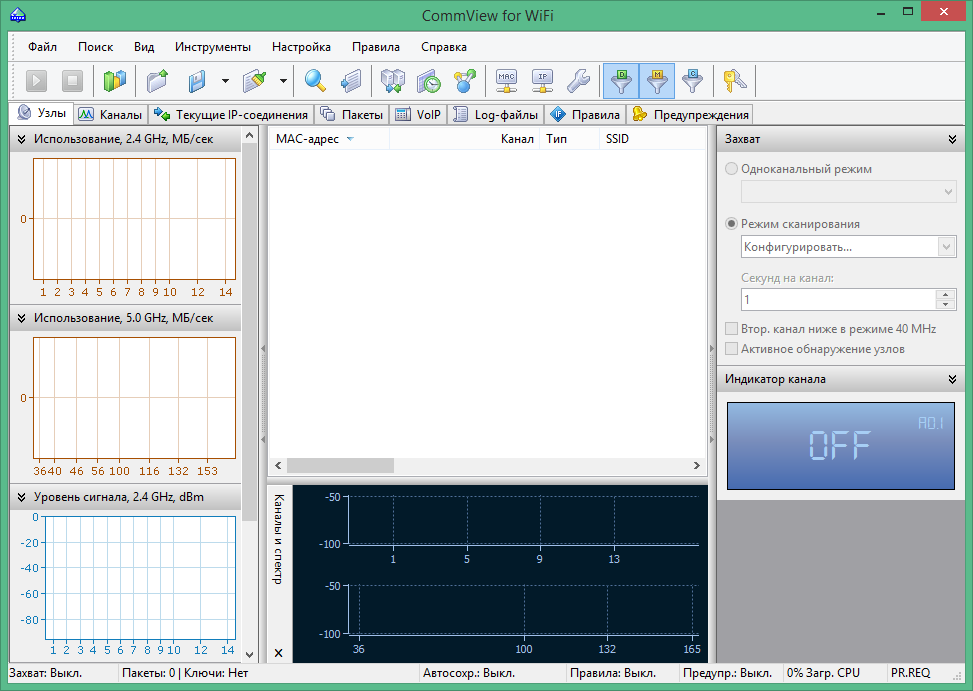
Task: Collapse the Индикатор канала panel chevron
Action: tap(953, 379)
